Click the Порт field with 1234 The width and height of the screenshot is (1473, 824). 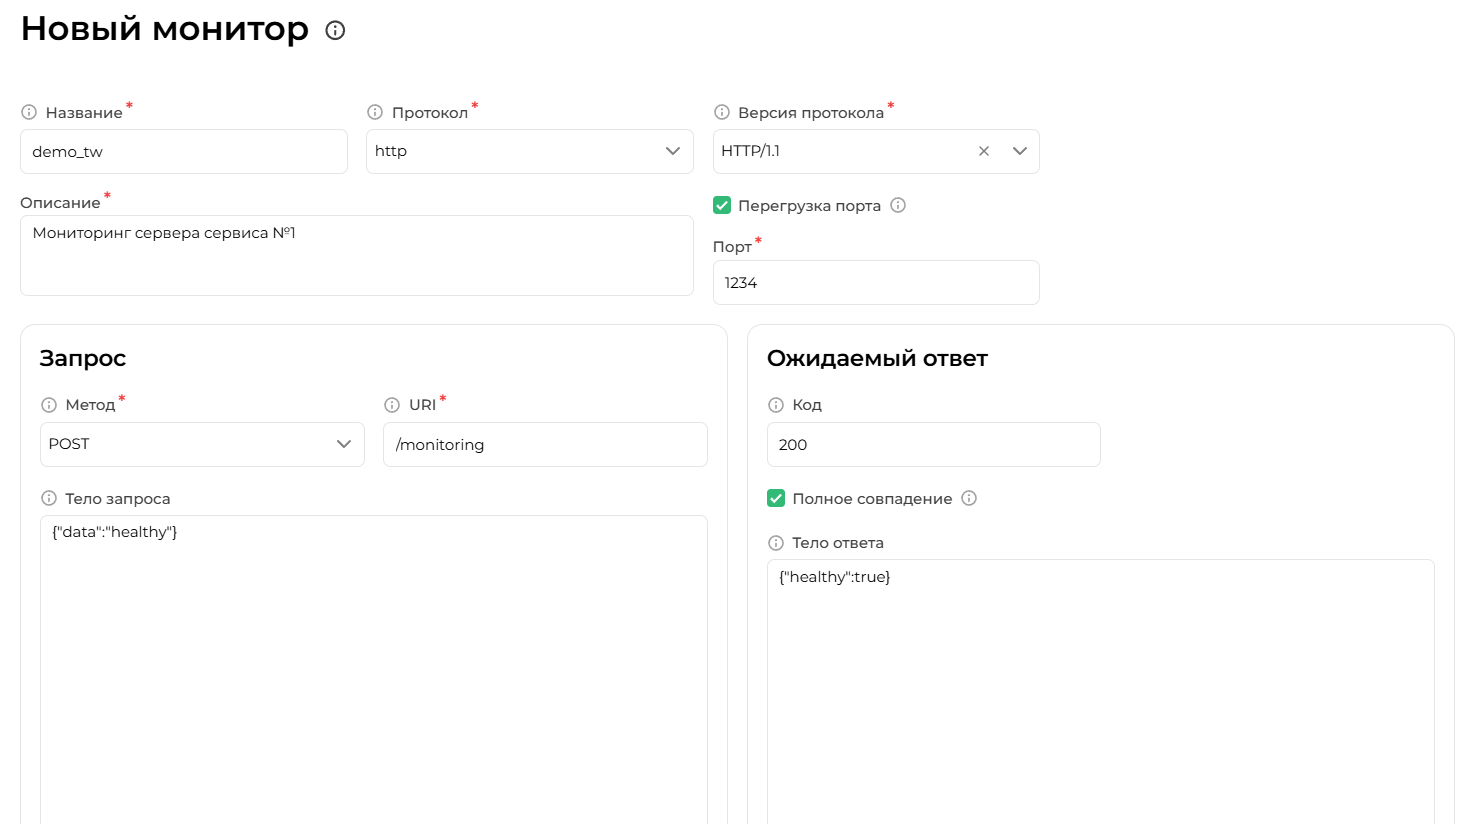tap(875, 283)
